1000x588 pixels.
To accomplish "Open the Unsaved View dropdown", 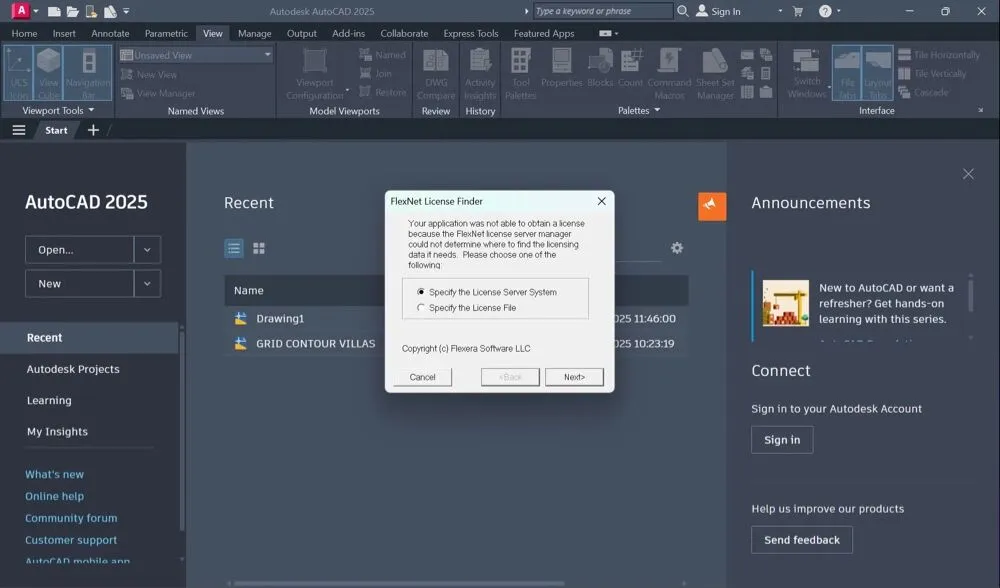I will [196, 55].
